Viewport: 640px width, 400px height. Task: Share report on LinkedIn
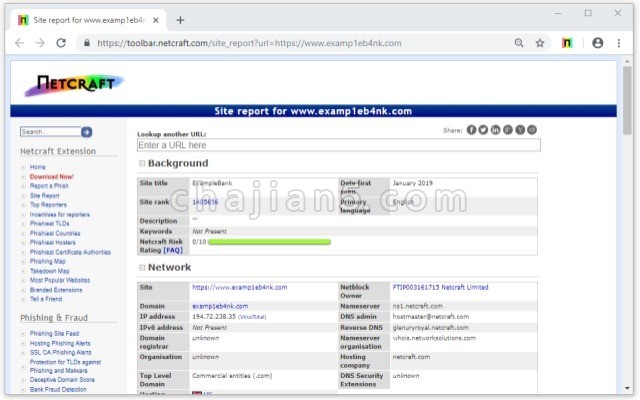[x=496, y=130]
